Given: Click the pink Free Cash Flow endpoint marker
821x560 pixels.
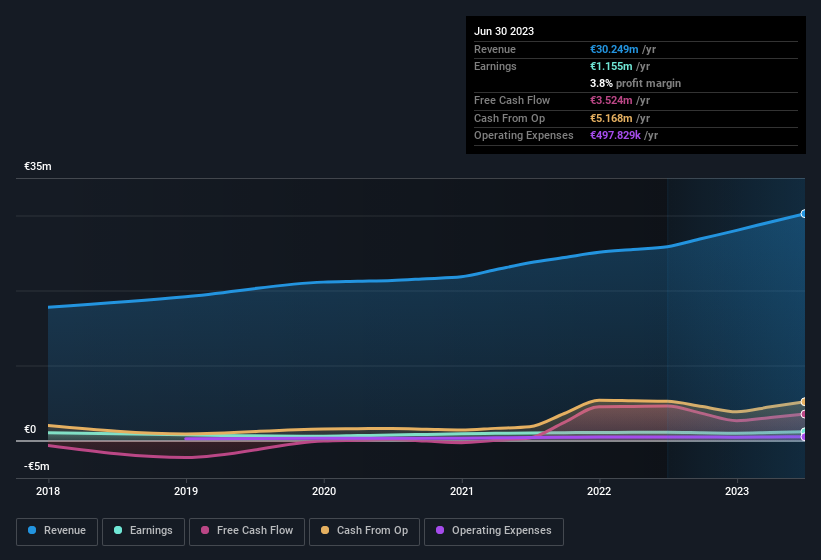Looking at the screenshot, I should pyautogui.click(x=804, y=414).
